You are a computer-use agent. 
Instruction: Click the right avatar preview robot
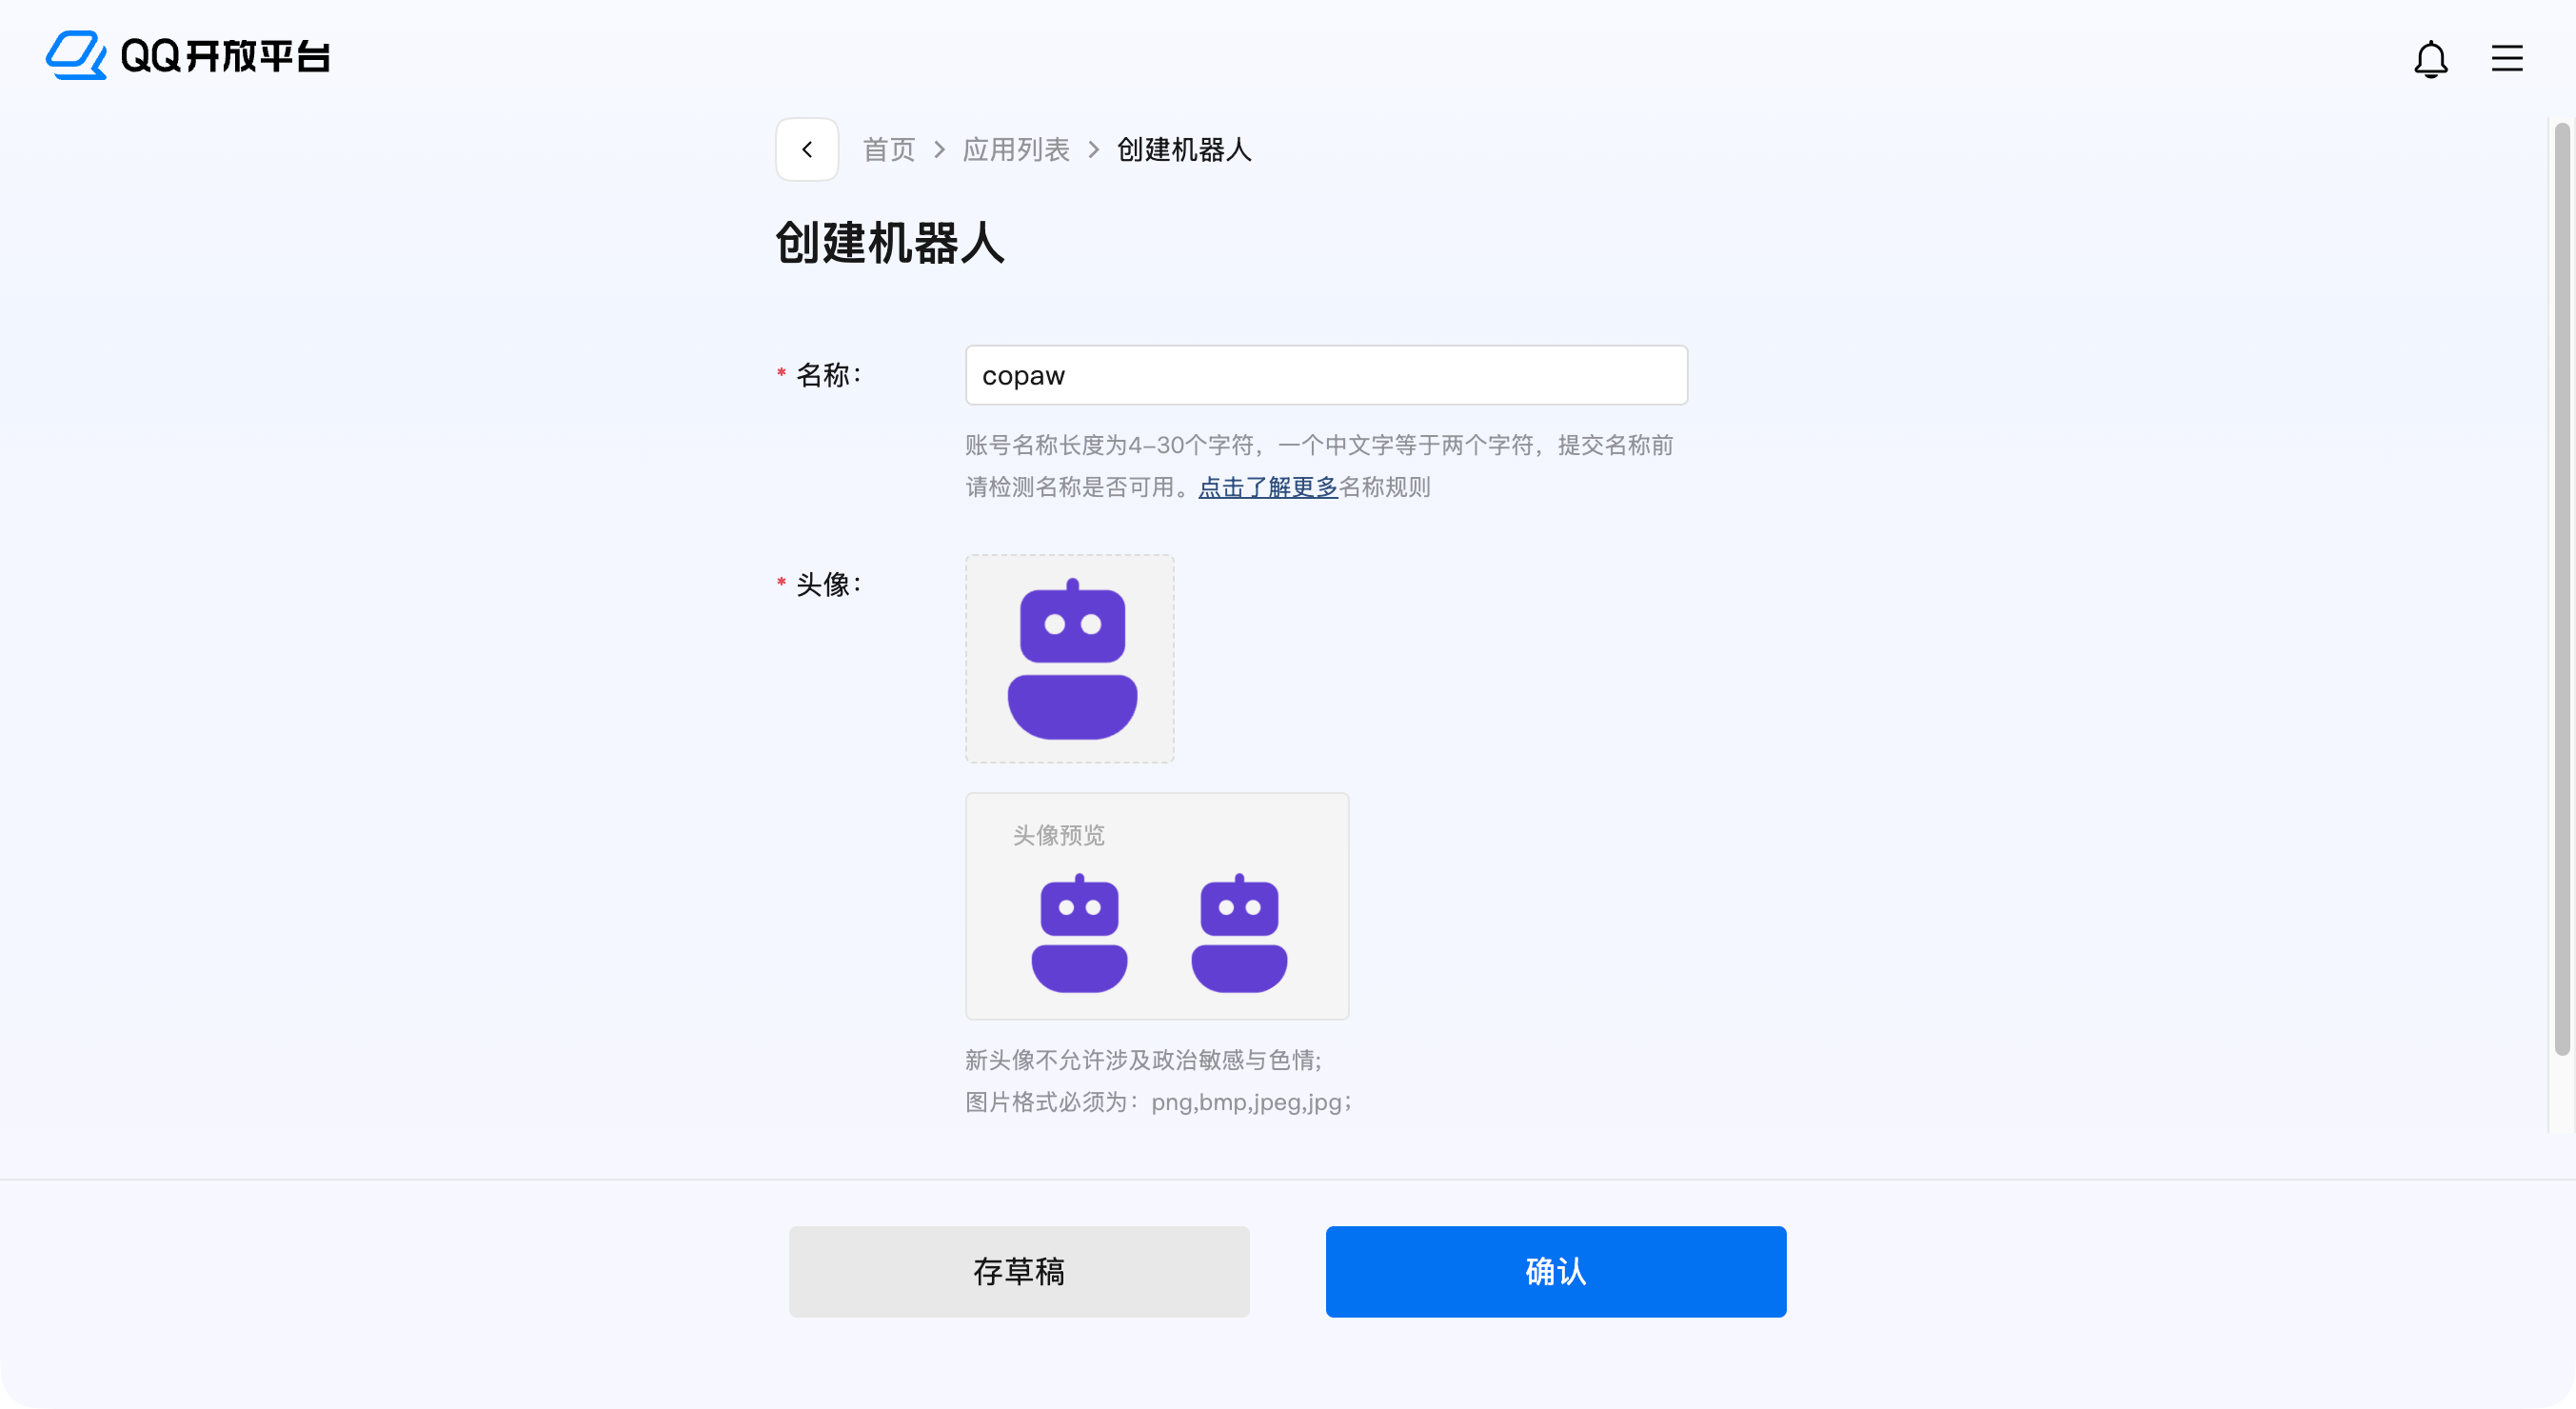(x=1239, y=933)
